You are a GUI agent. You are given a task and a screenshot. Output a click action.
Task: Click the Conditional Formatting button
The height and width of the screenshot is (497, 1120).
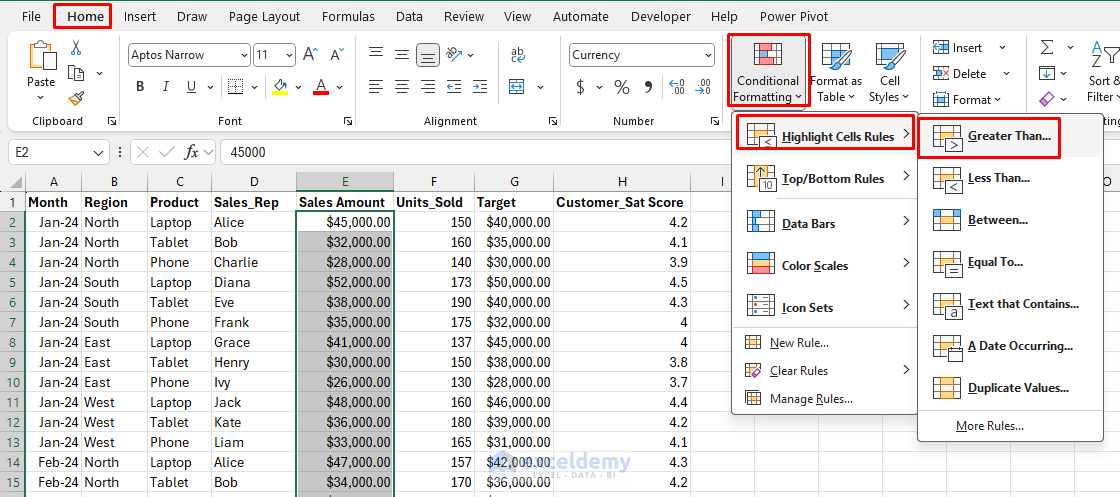click(768, 71)
